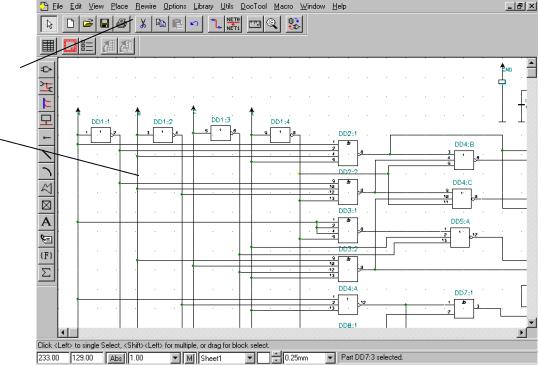
Task: Select the Place Polygon tool
Action: click(x=46, y=188)
